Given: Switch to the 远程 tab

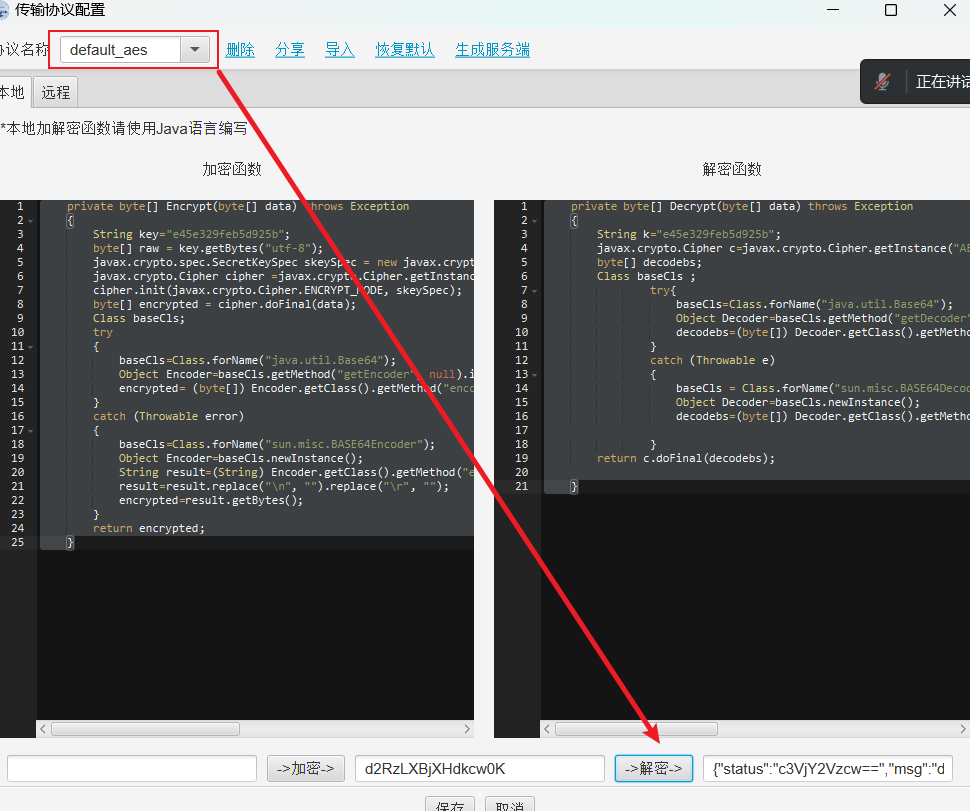Looking at the screenshot, I should pos(56,92).
